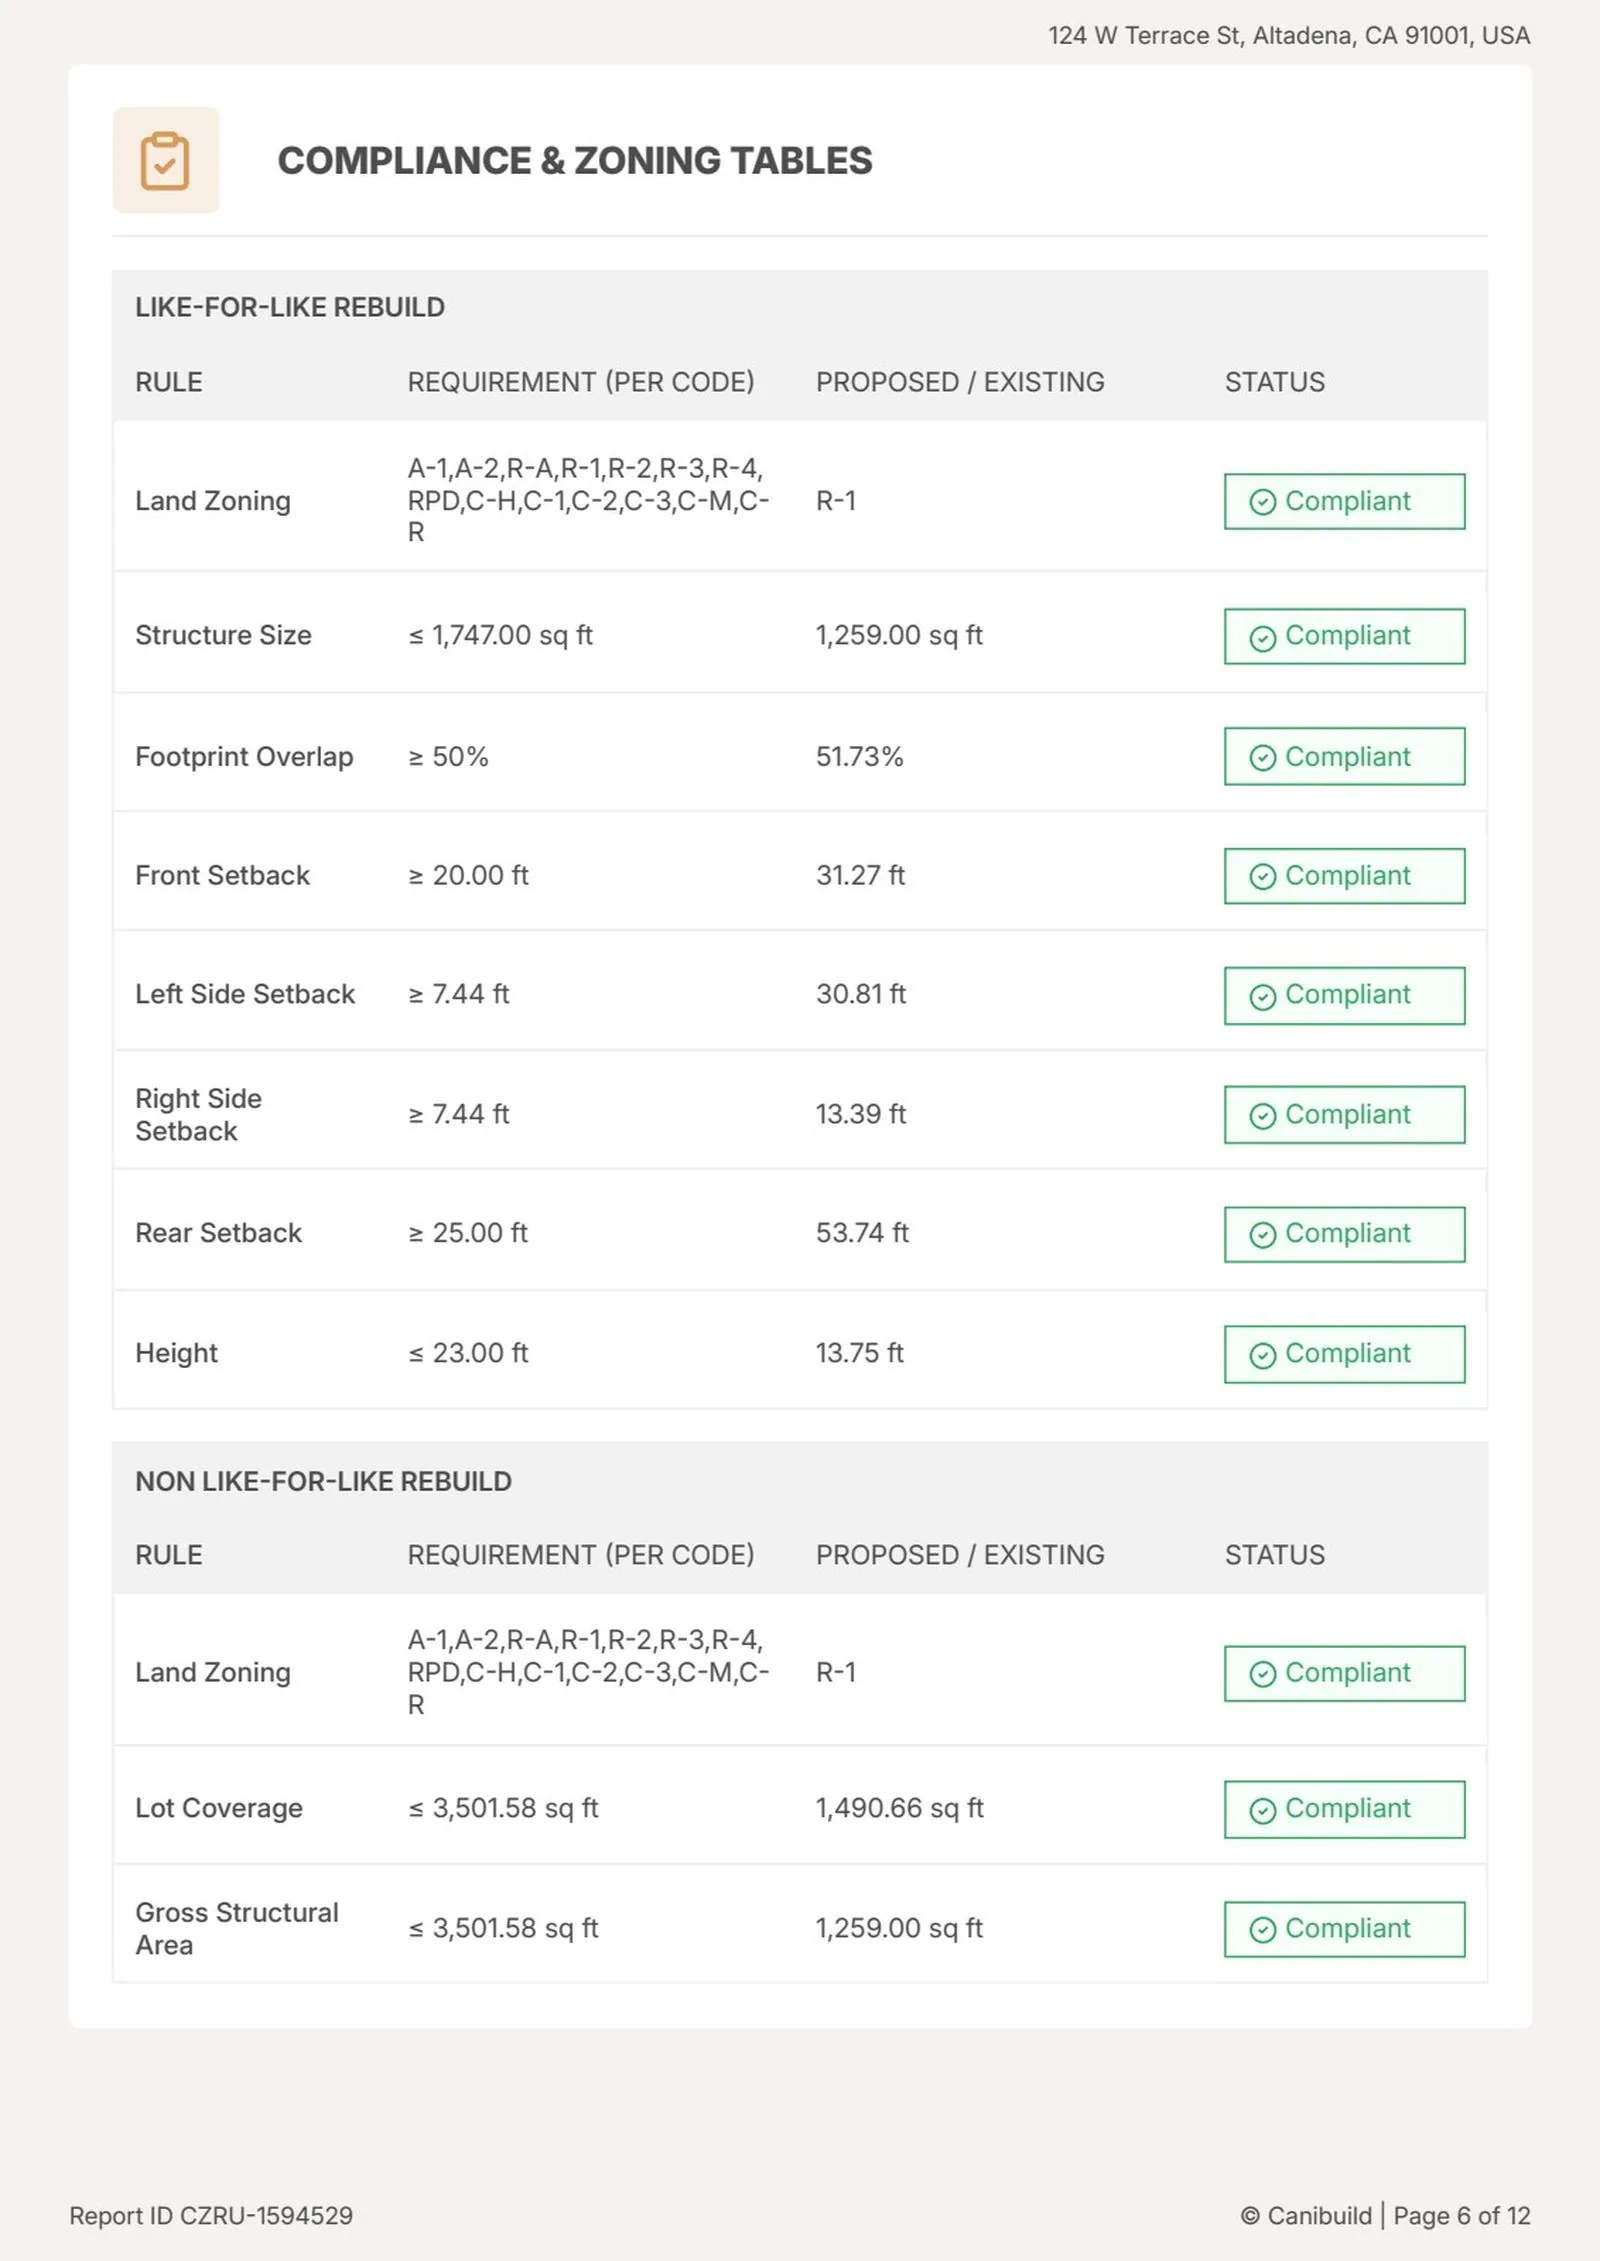Click the checkmark icon in Height status

click(x=1263, y=1355)
